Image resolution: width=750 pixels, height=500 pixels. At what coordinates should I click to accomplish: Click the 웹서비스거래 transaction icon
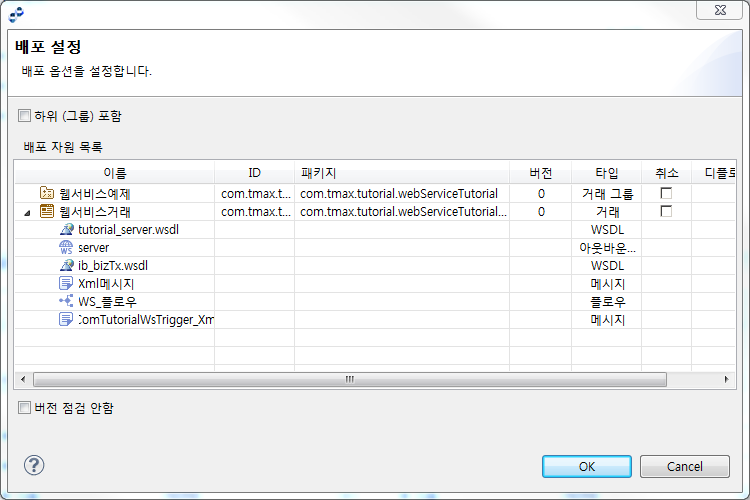46,211
